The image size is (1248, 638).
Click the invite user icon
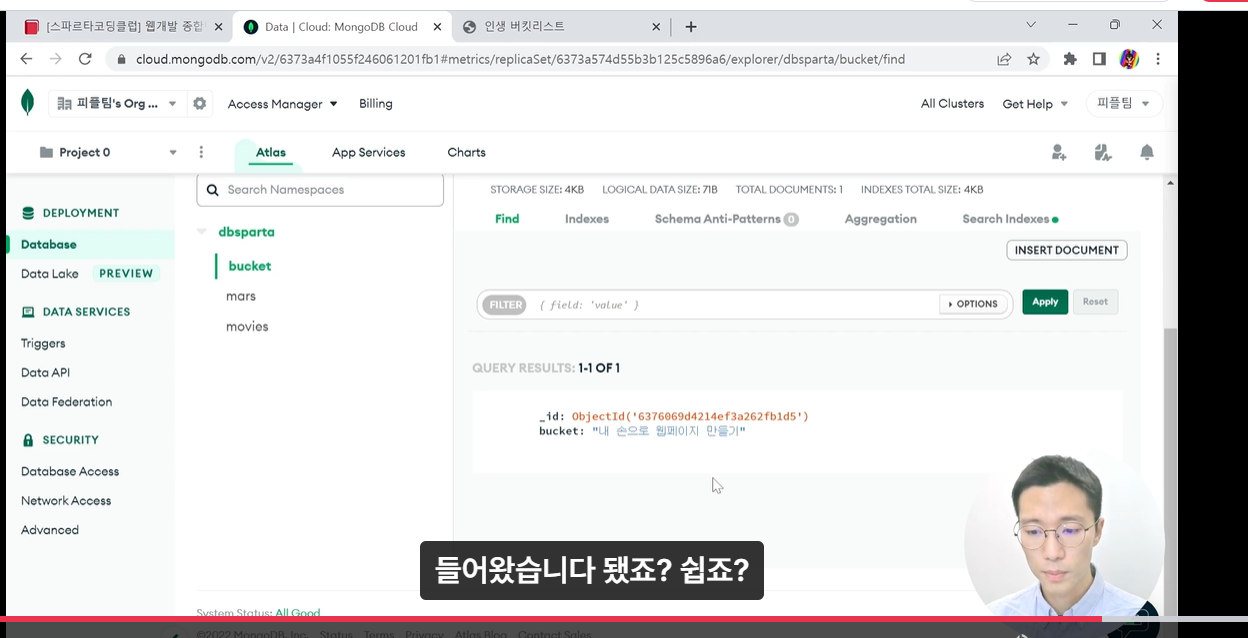click(1059, 152)
